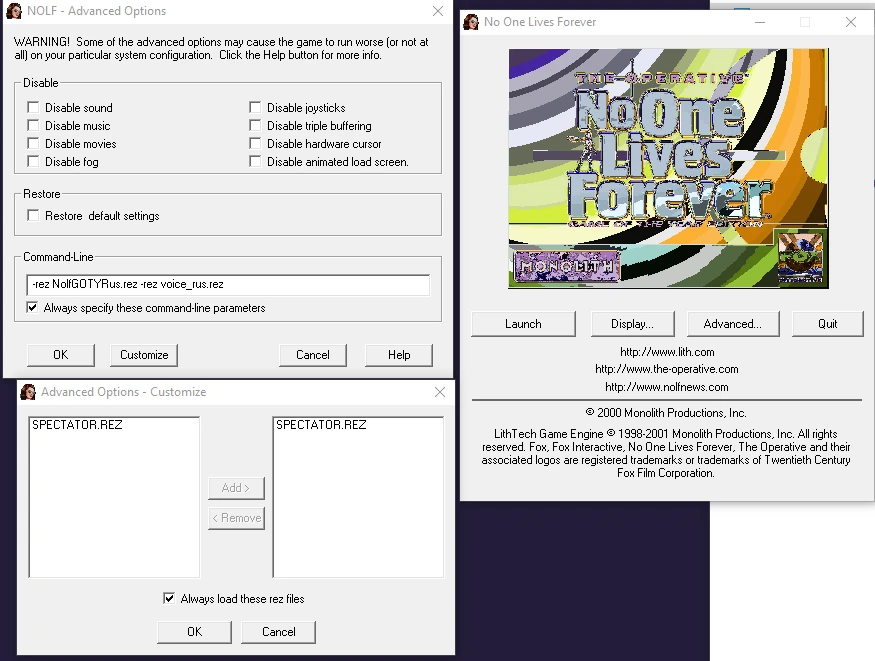Viewport: 875px width, 661px height.
Task: Toggle the Disable music checkbox
Action: pos(33,125)
